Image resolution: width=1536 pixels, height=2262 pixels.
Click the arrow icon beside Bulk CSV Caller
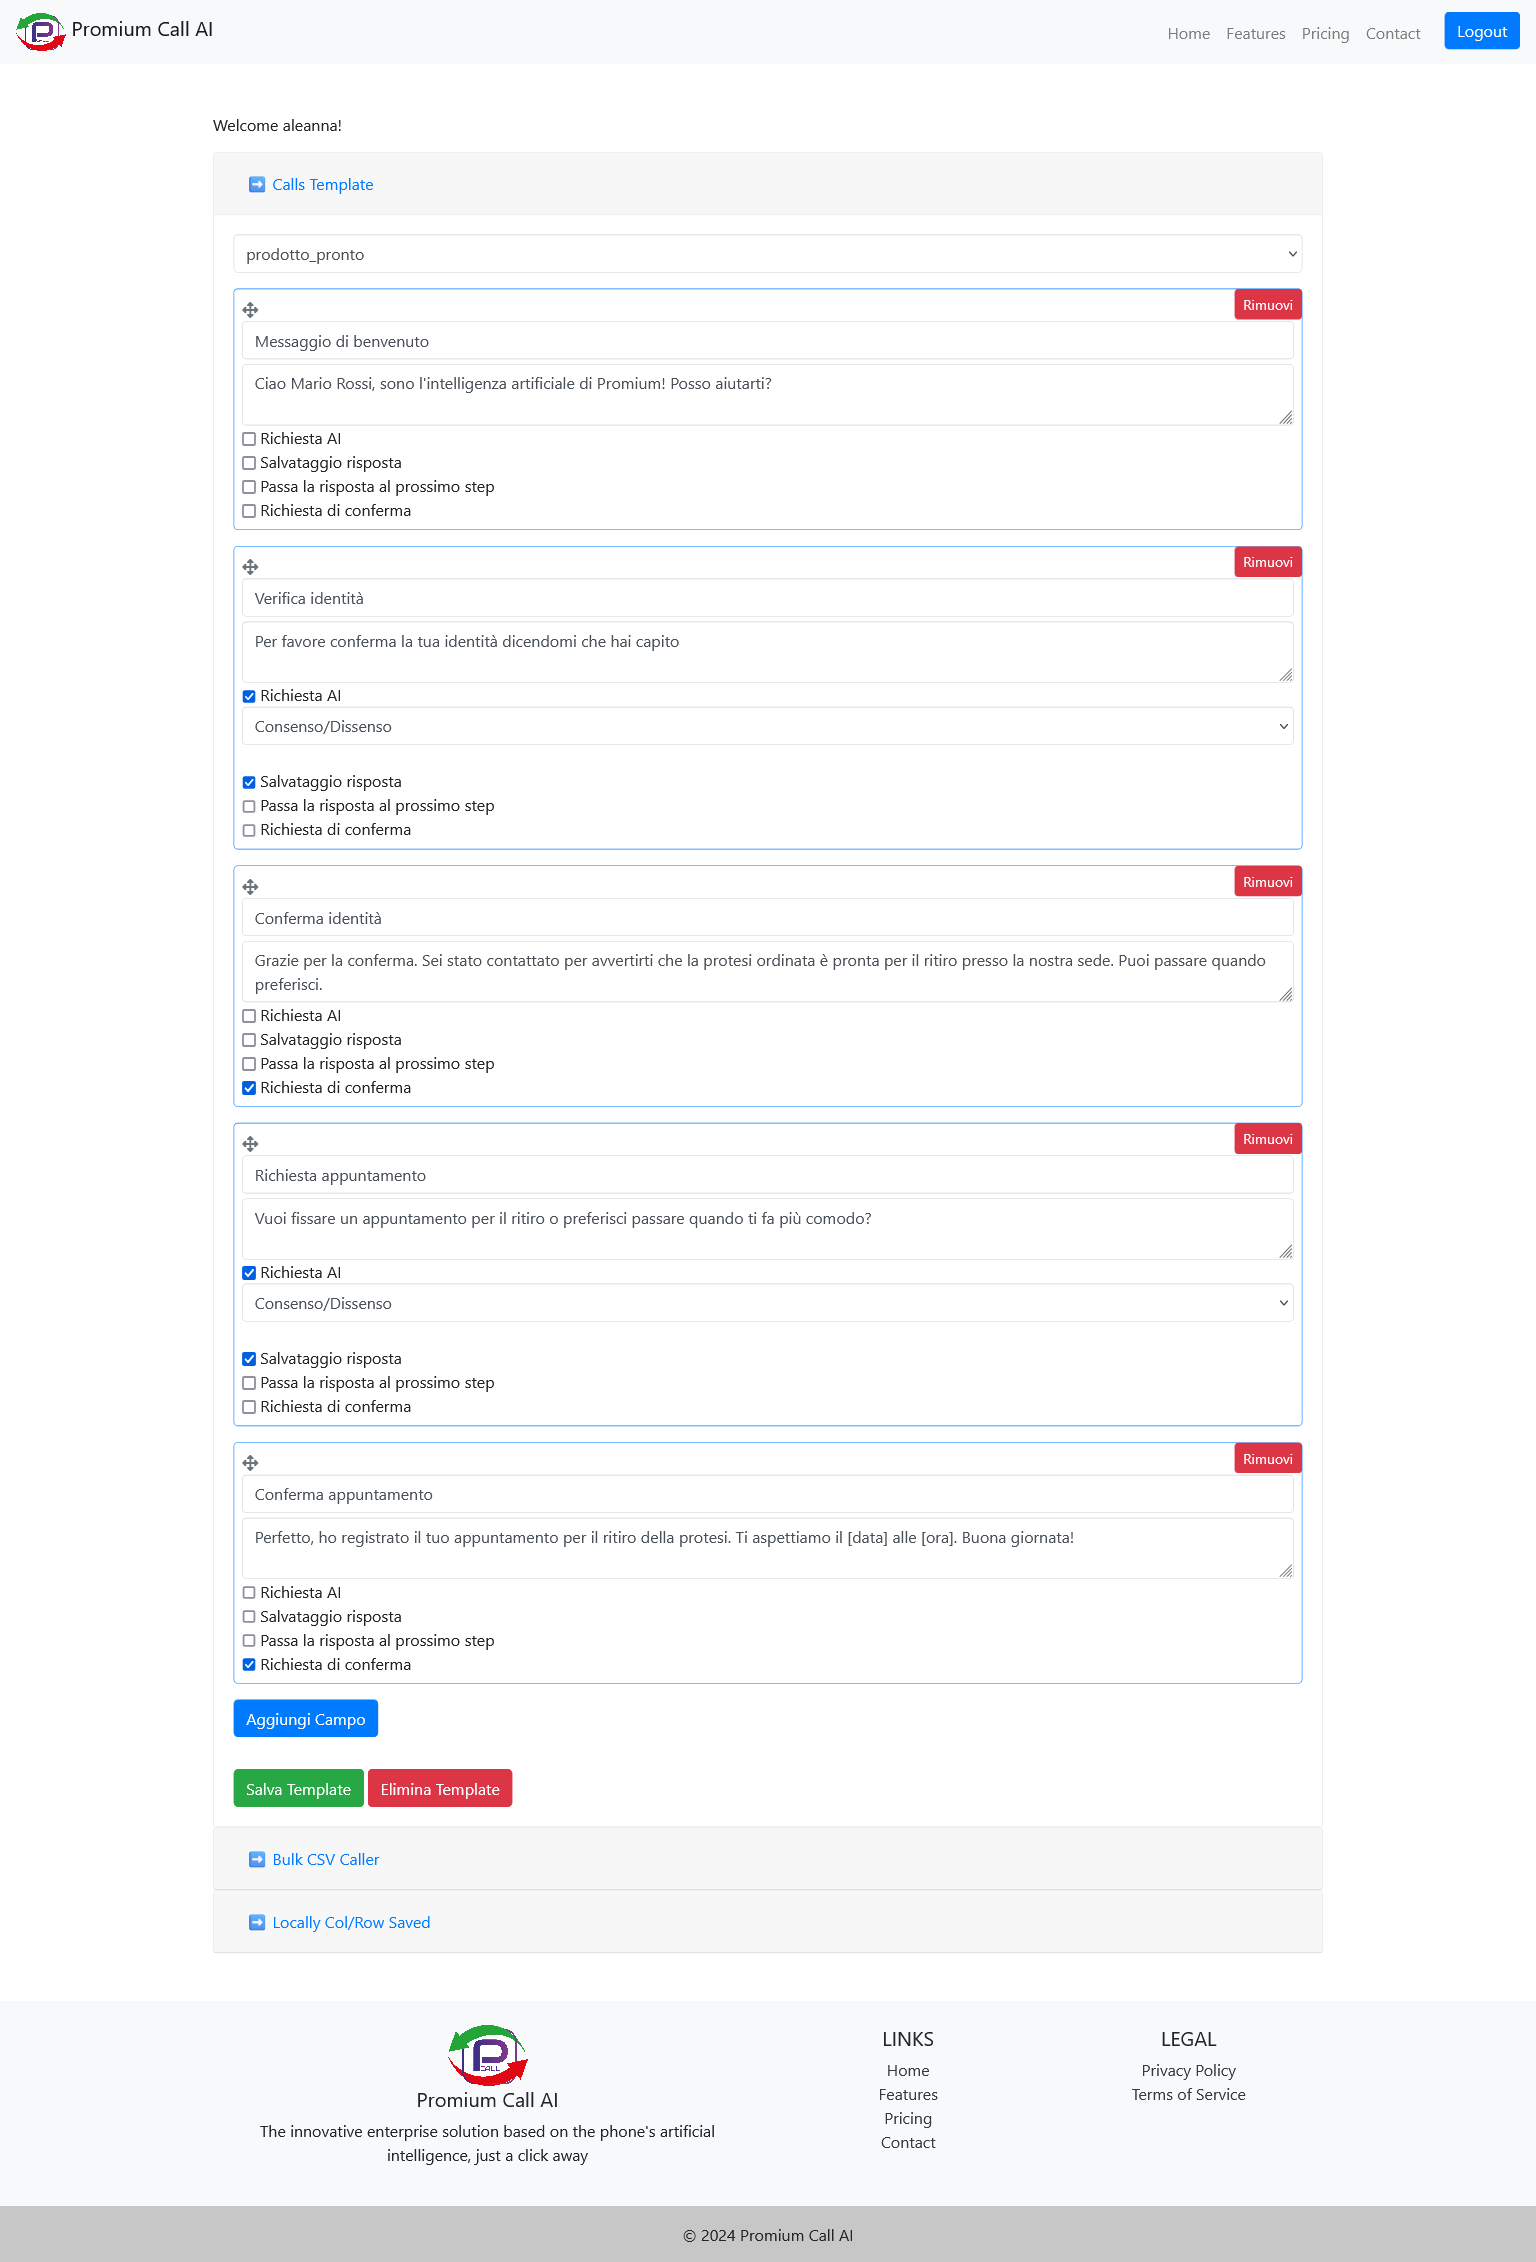tap(257, 1859)
